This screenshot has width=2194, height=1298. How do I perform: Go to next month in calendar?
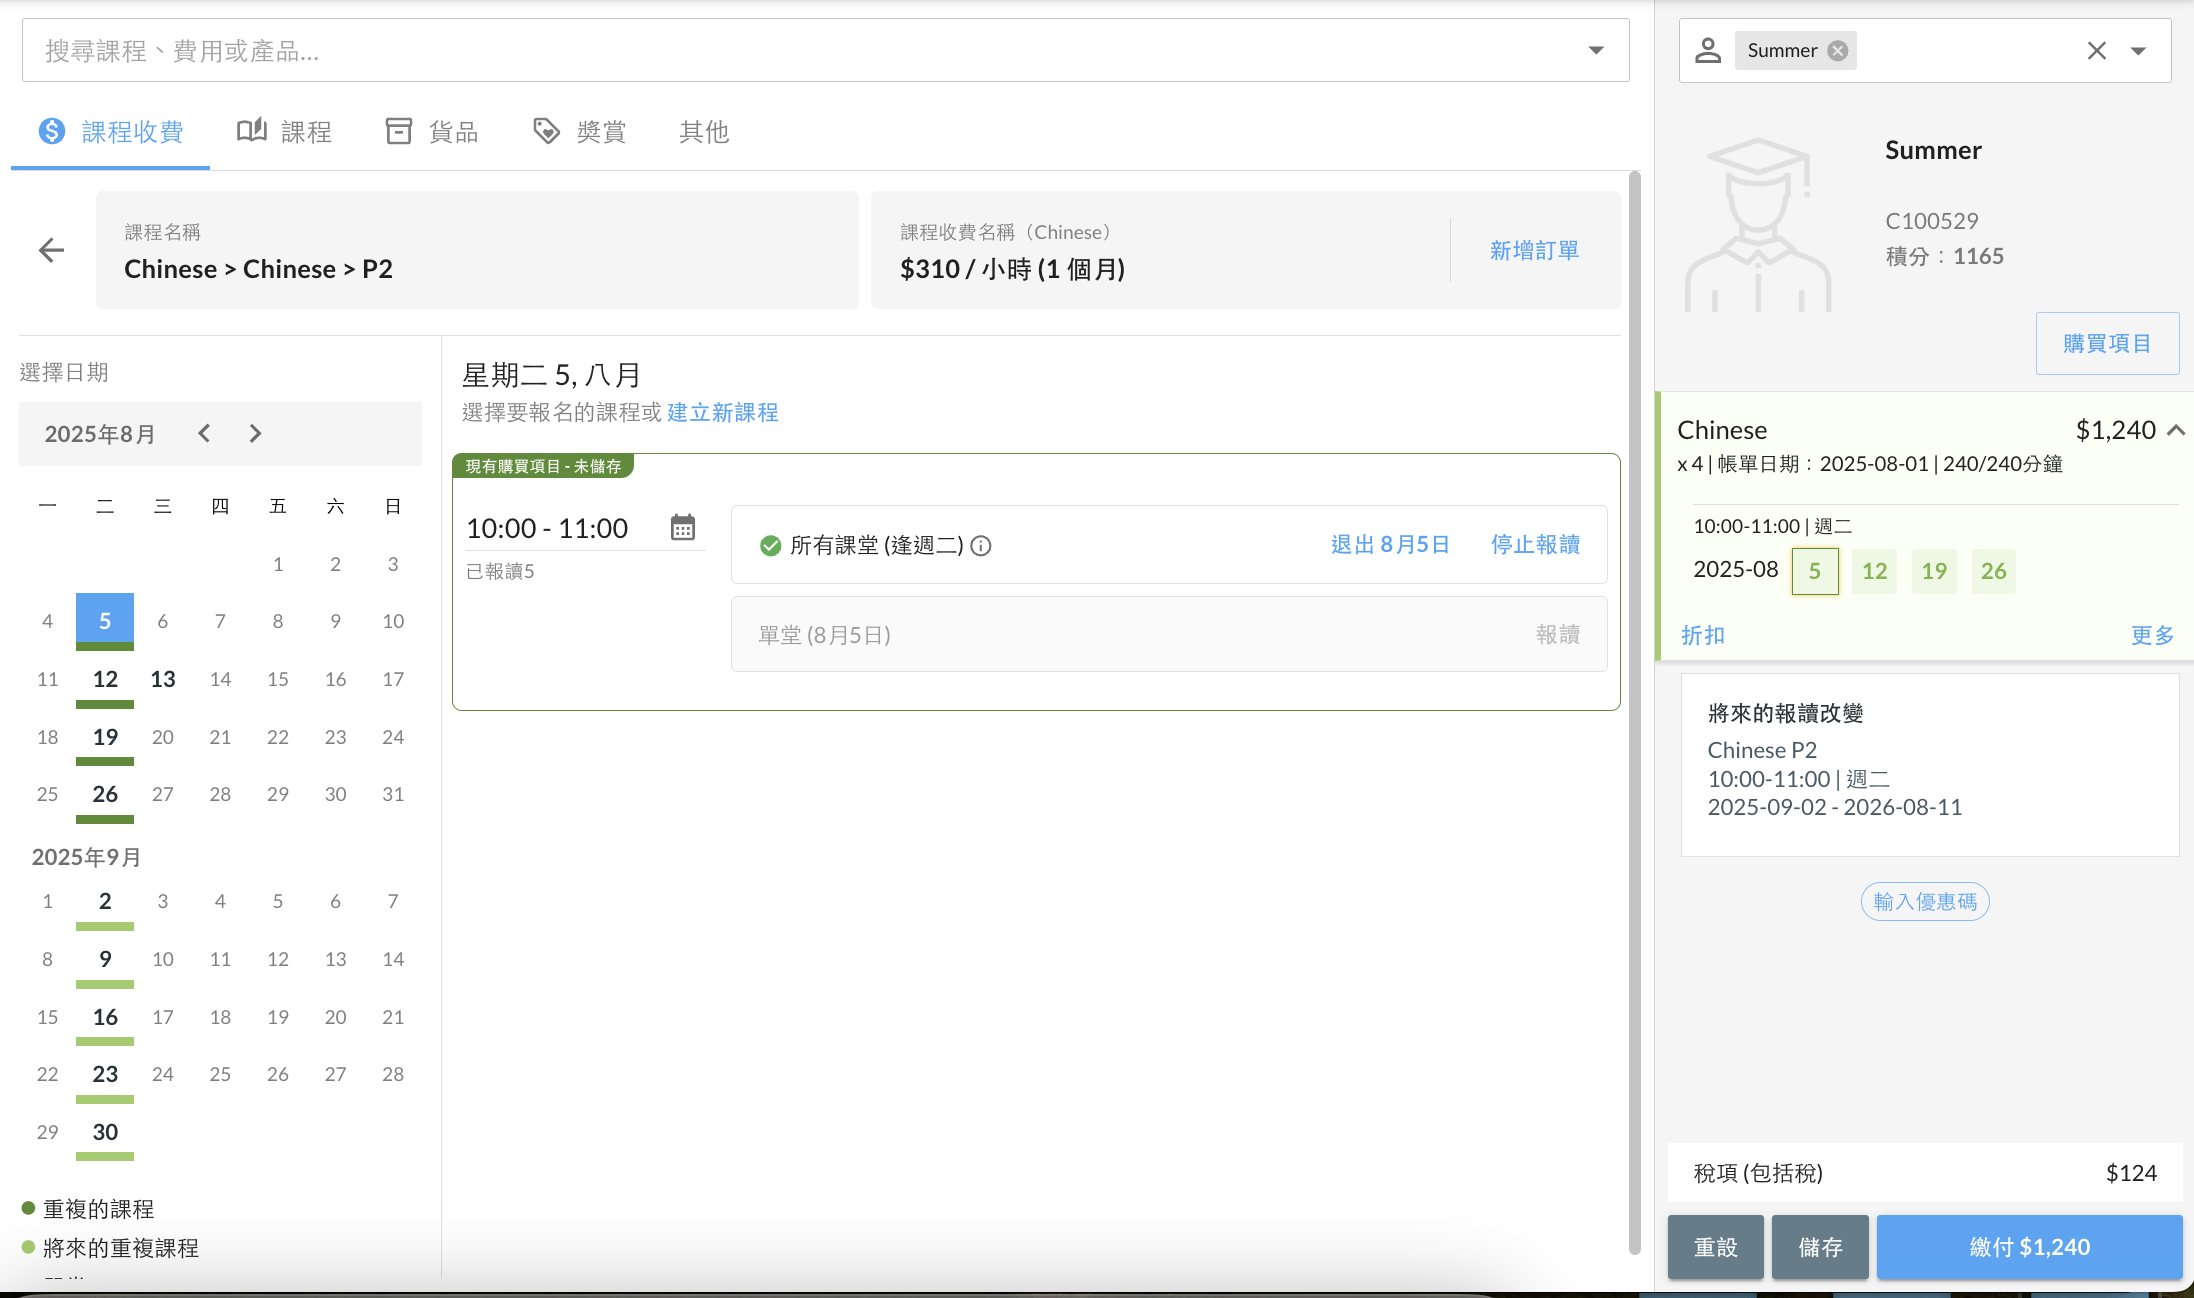tap(255, 433)
